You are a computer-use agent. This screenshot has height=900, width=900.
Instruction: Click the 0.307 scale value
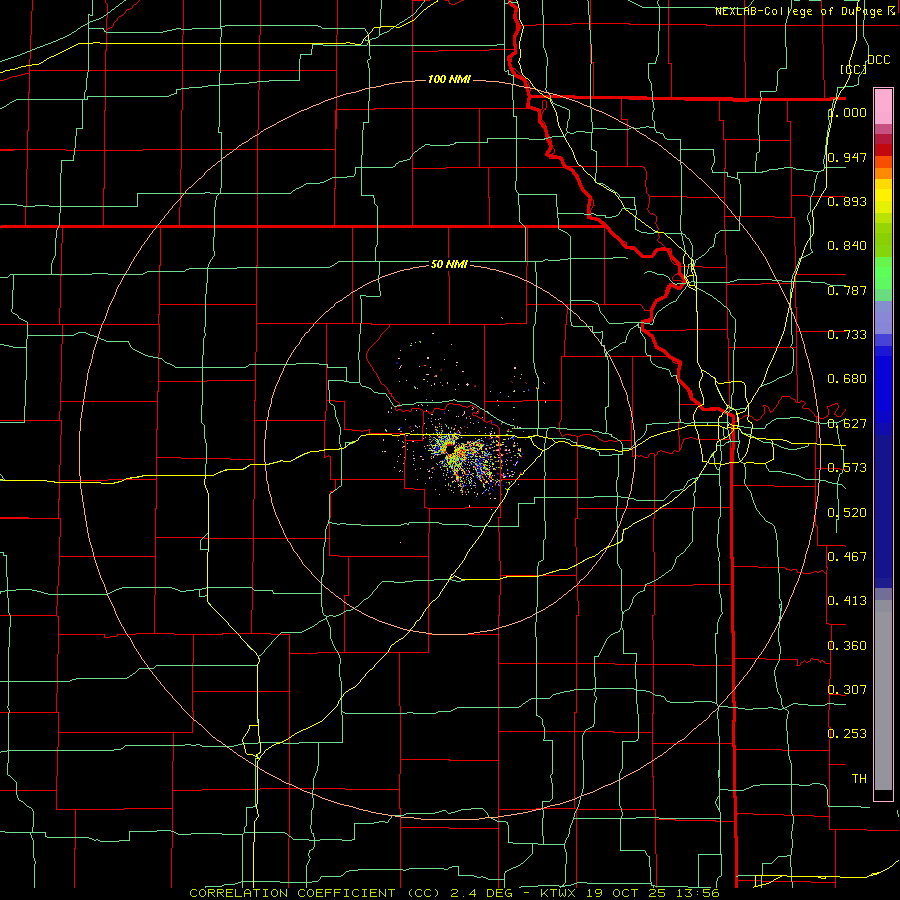(847, 689)
